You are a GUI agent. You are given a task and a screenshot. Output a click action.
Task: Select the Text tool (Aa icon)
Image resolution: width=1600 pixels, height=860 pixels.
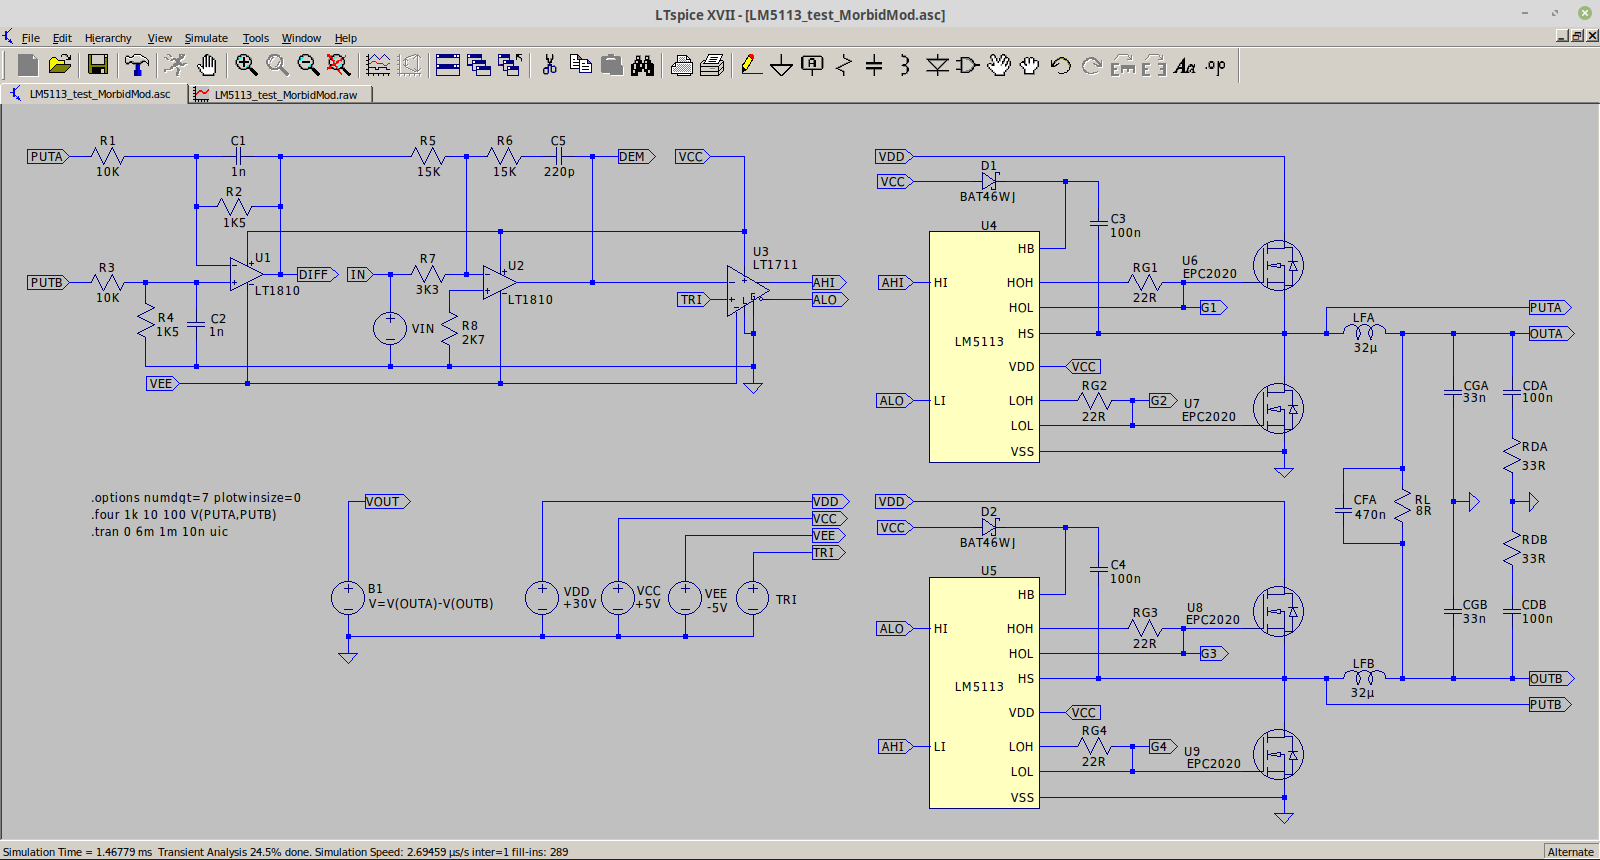tap(1185, 65)
